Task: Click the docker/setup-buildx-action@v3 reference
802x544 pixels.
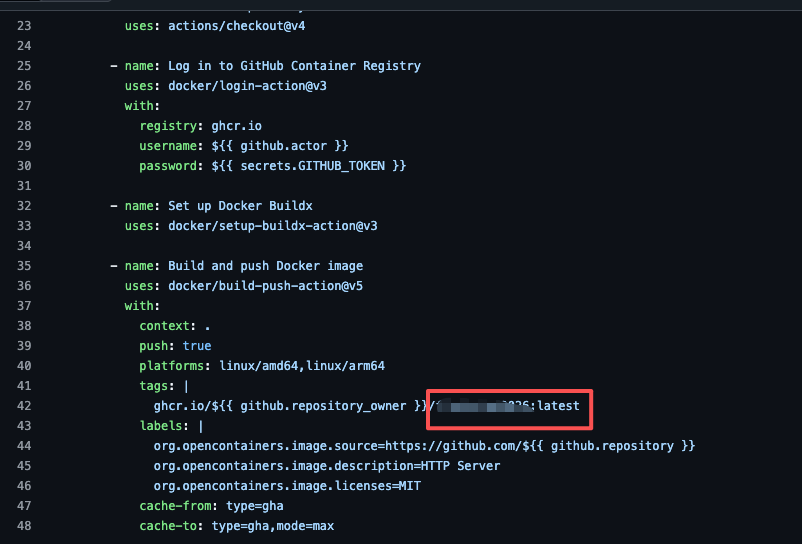Action: [x=272, y=226]
